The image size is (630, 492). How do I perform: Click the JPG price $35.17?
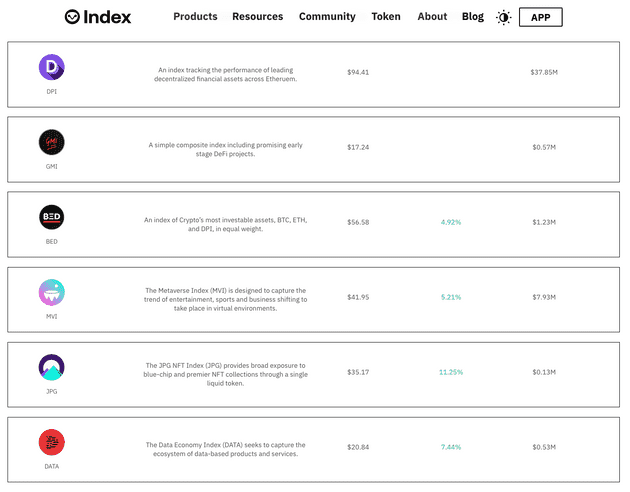[x=358, y=372]
